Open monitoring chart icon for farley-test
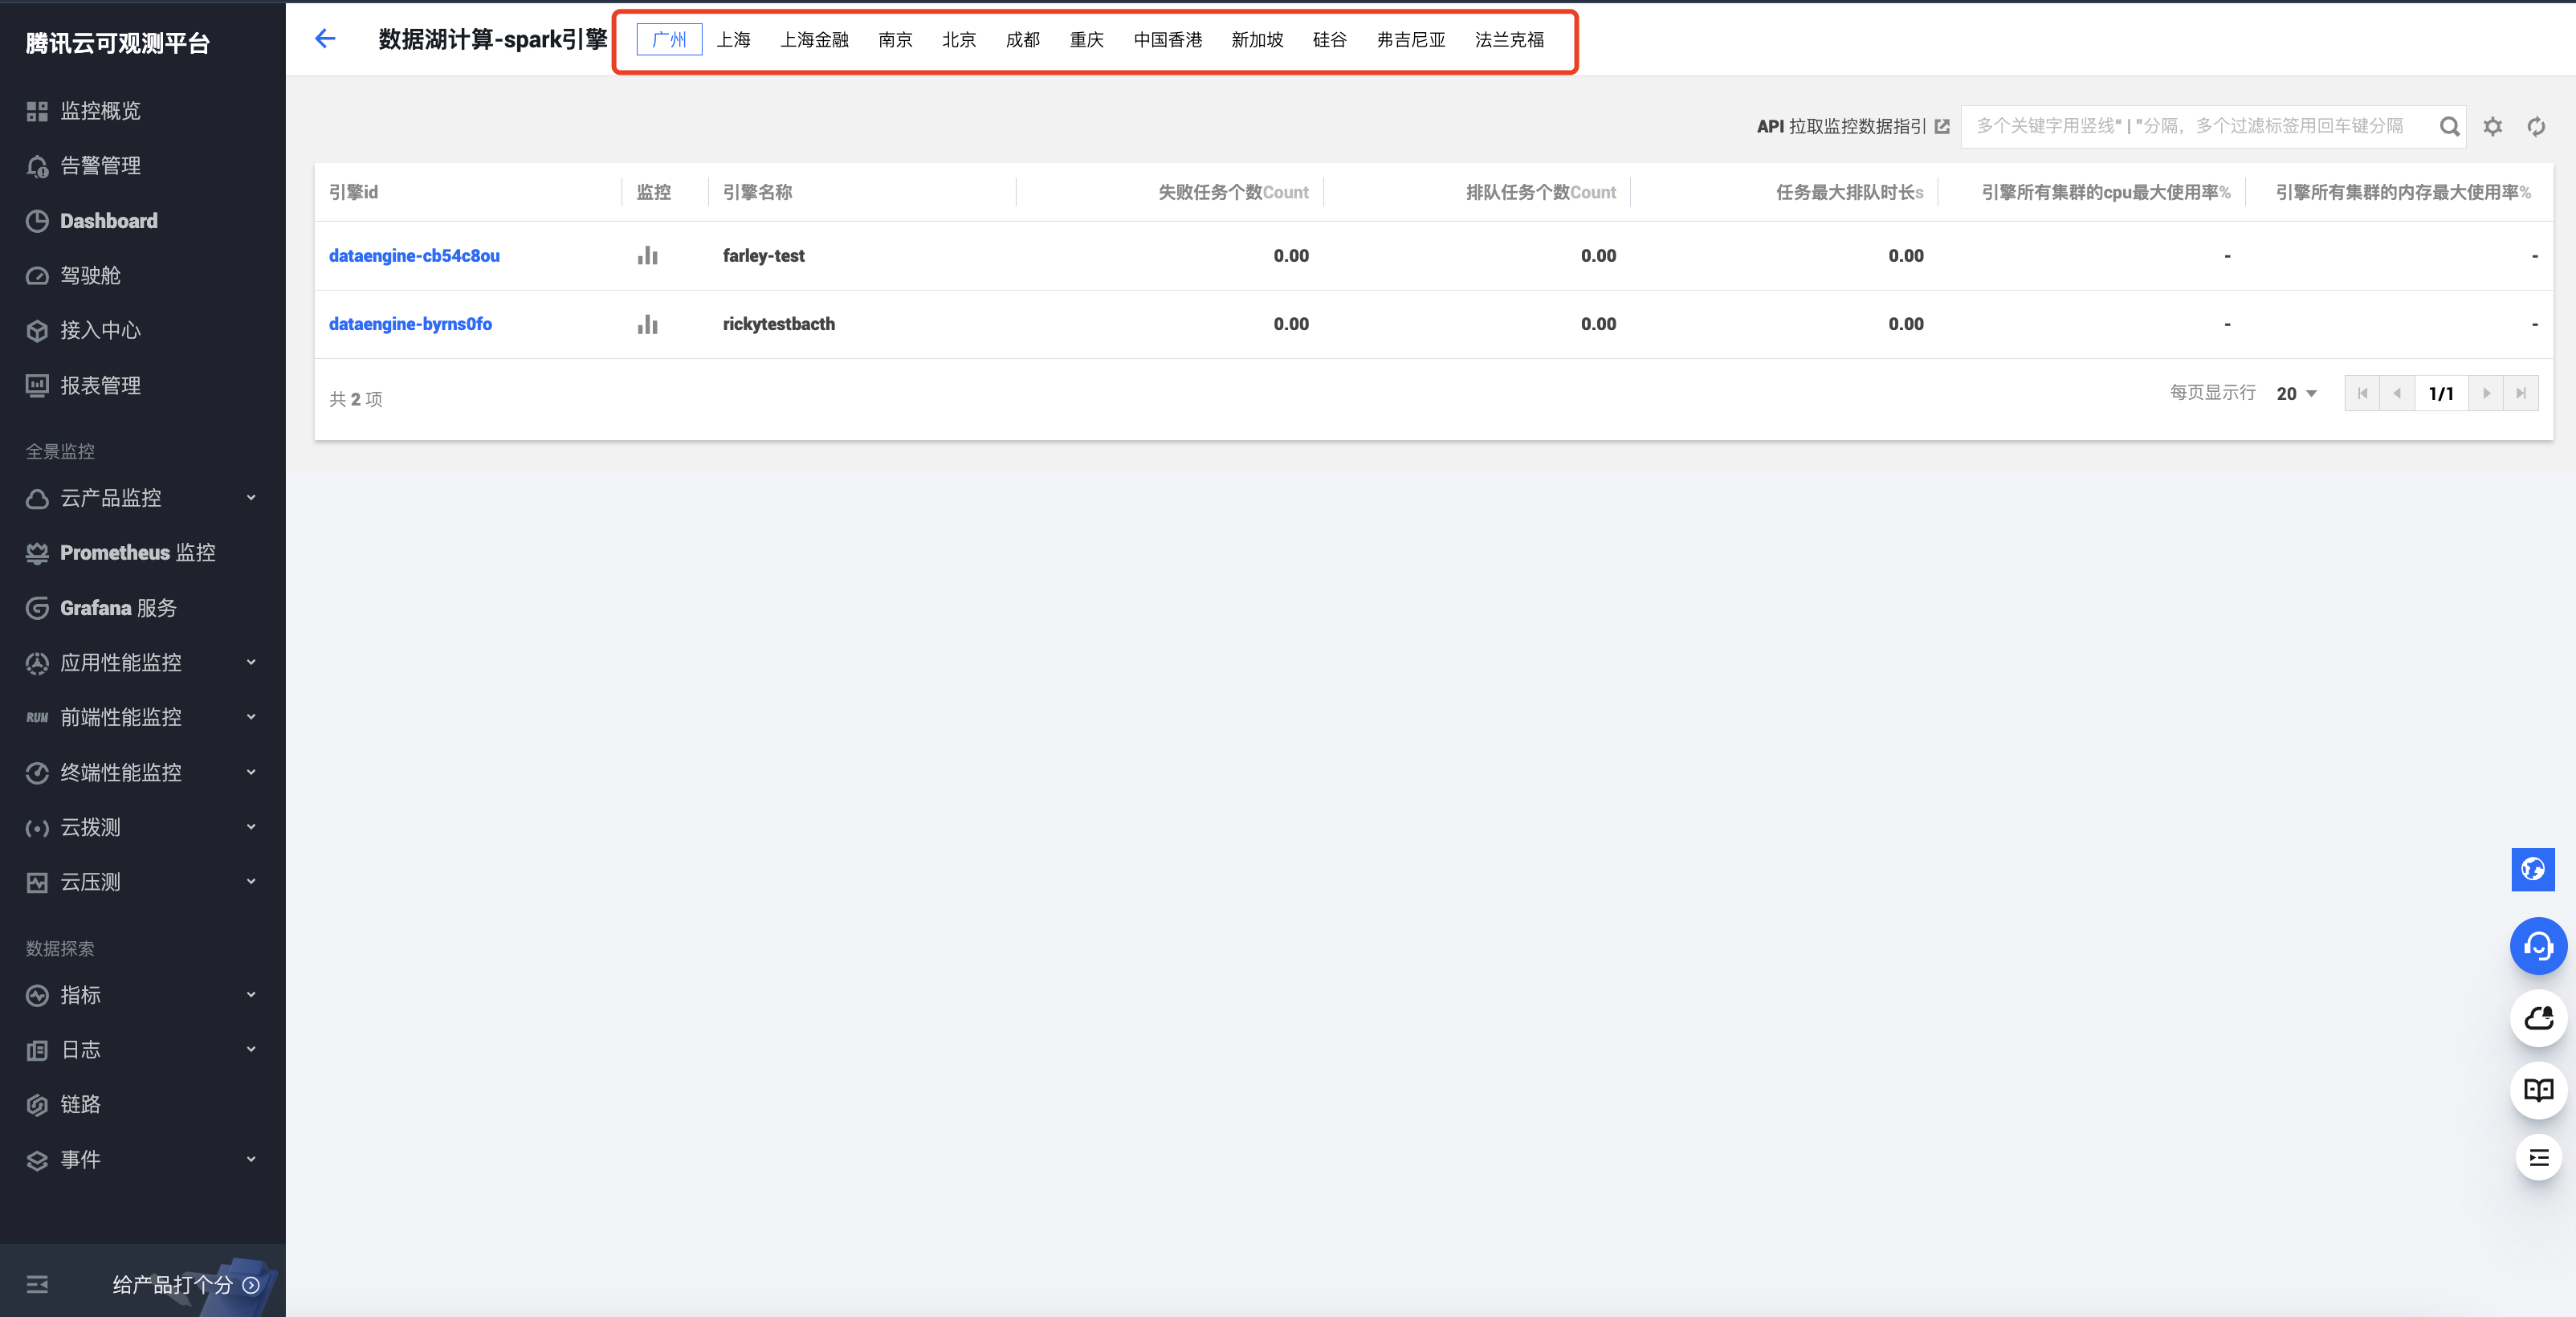Viewport: 2576px width, 1317px height. coord(647,256)
